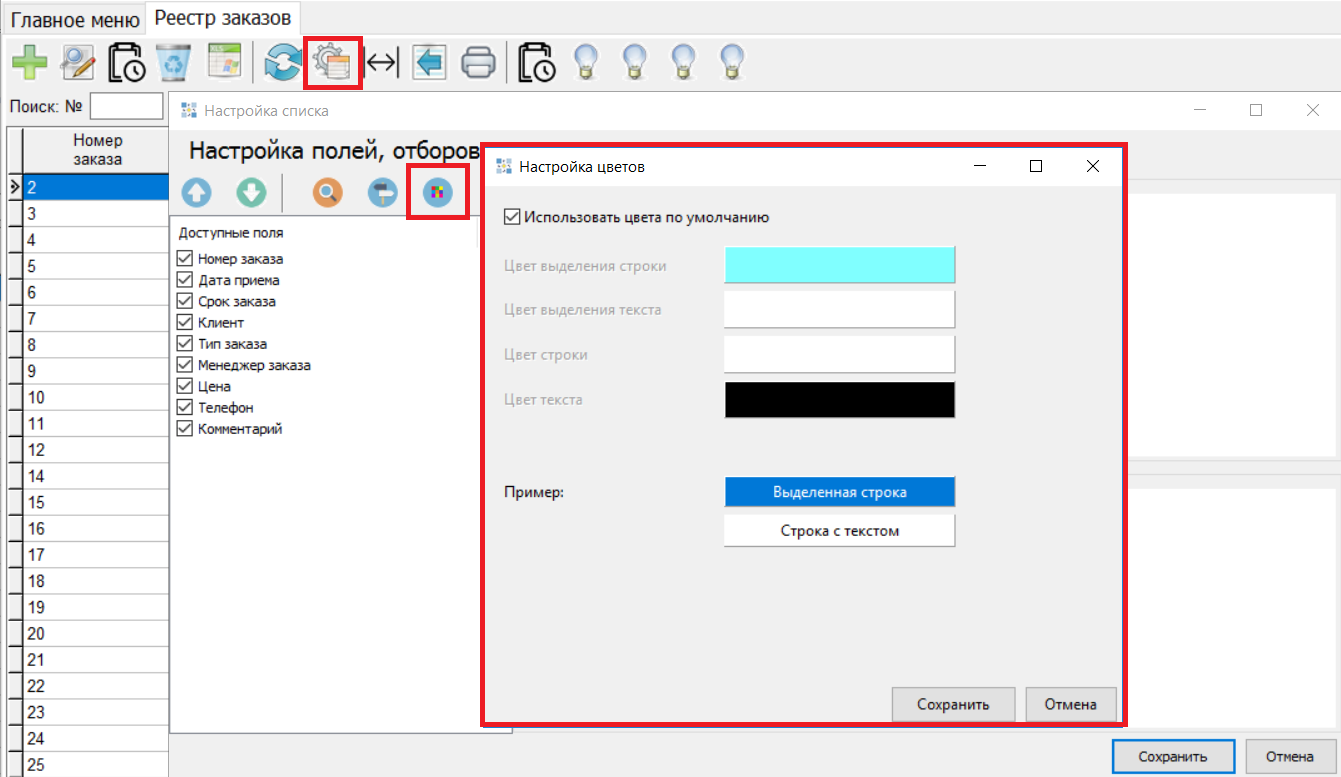Pick the cyan row highlight color swatch

point(839,265)
